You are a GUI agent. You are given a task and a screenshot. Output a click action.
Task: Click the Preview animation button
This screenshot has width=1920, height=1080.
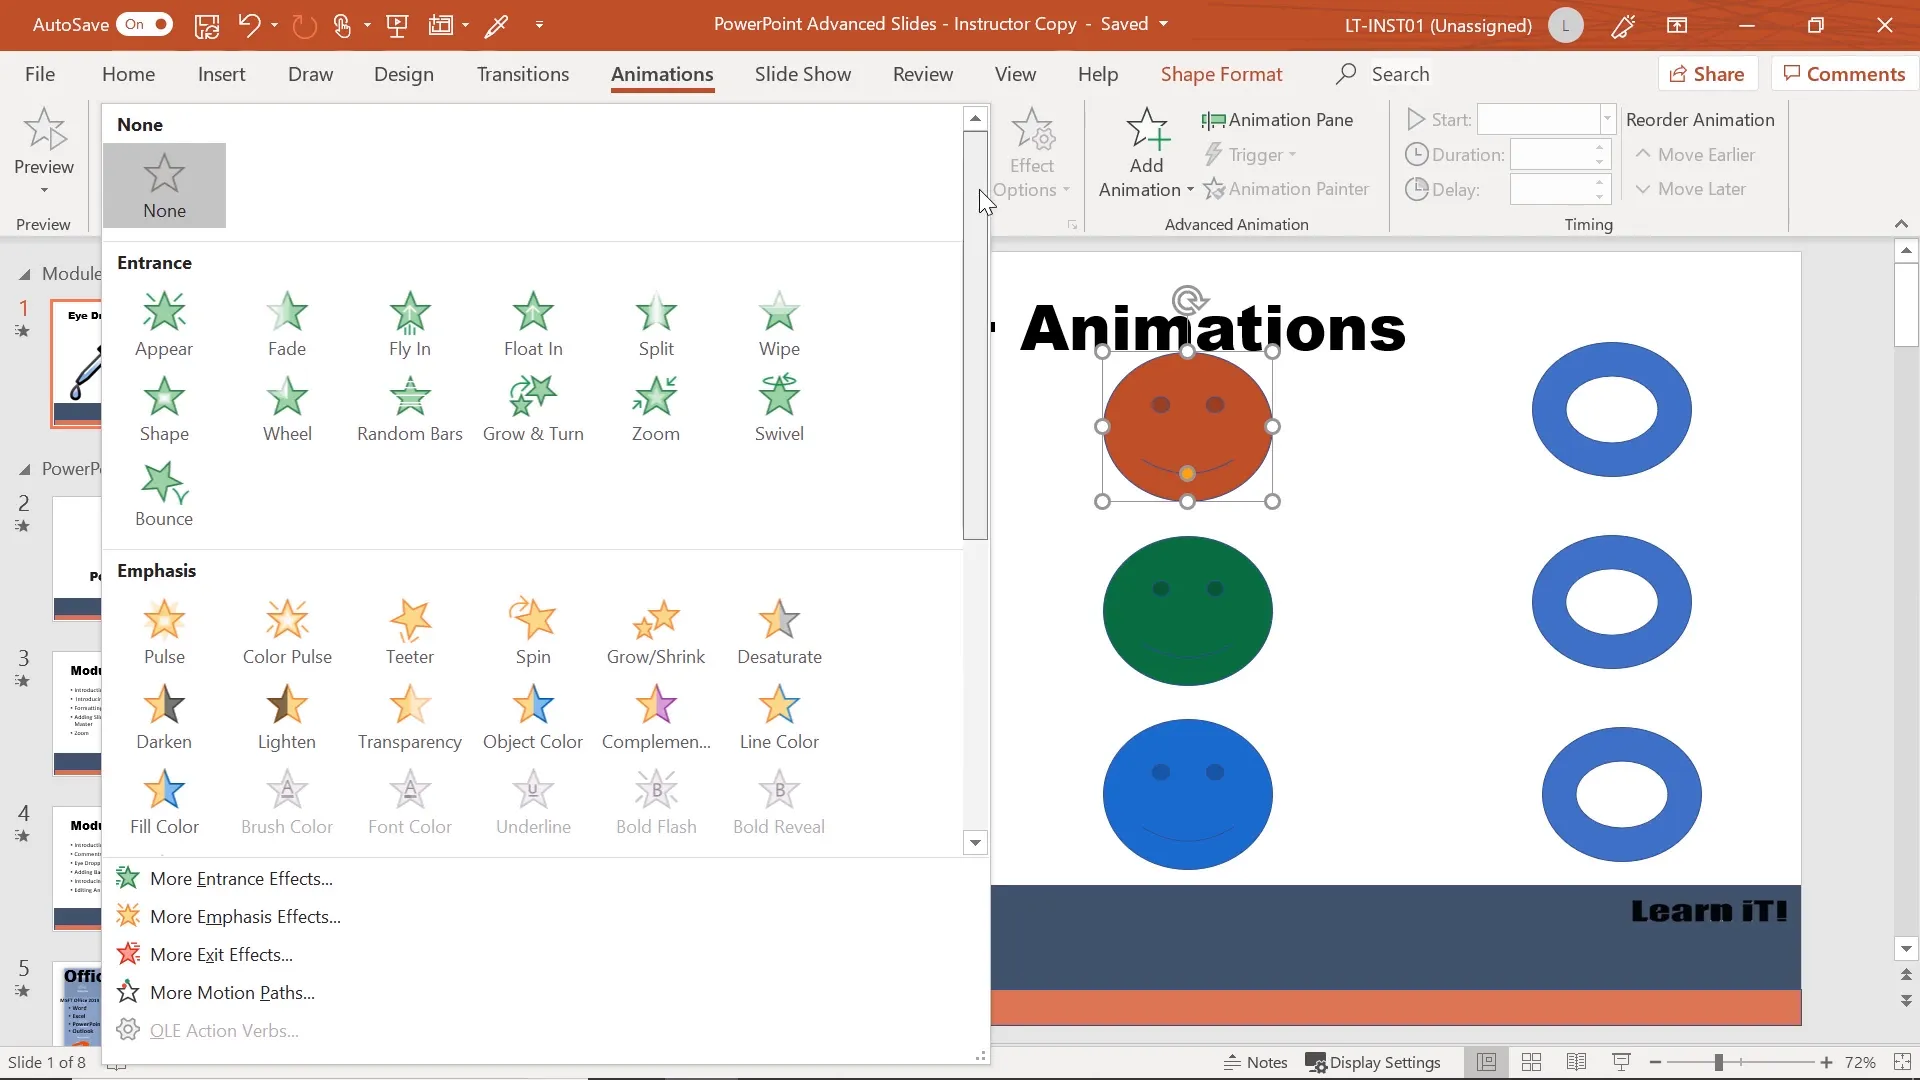44,140
